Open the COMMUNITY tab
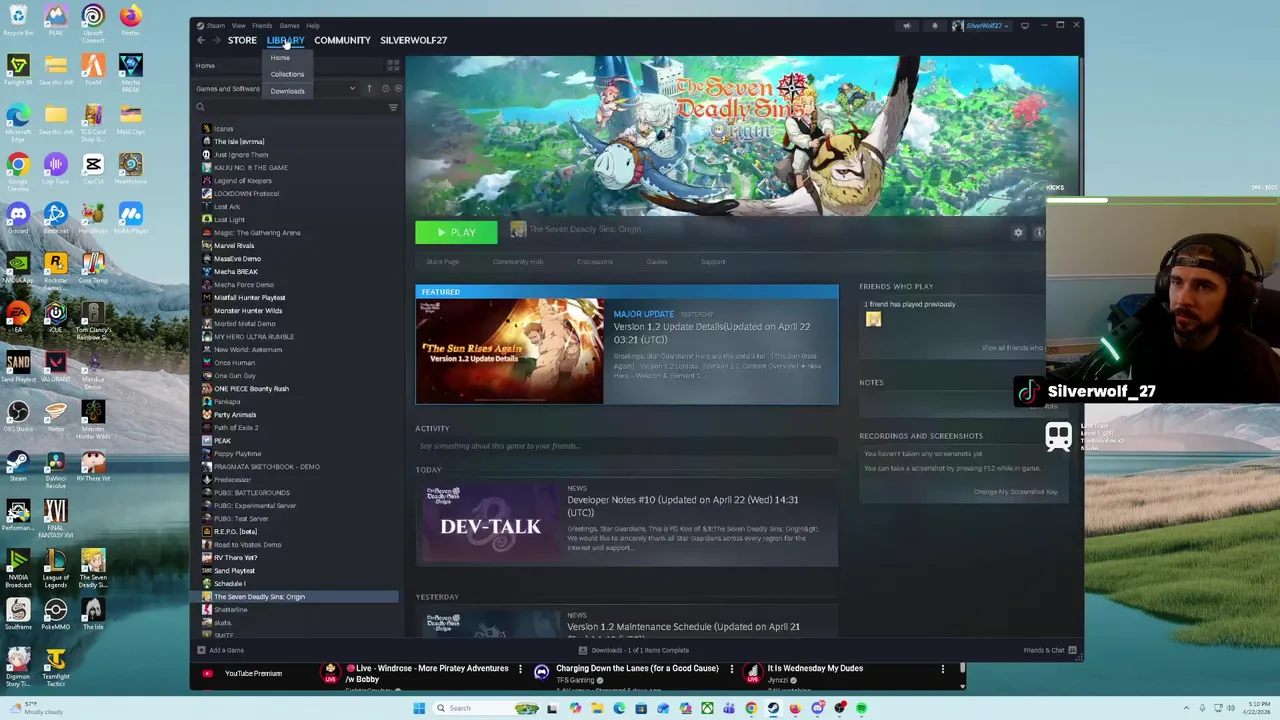The image size is (1280, 720). (x=342, y=40)
